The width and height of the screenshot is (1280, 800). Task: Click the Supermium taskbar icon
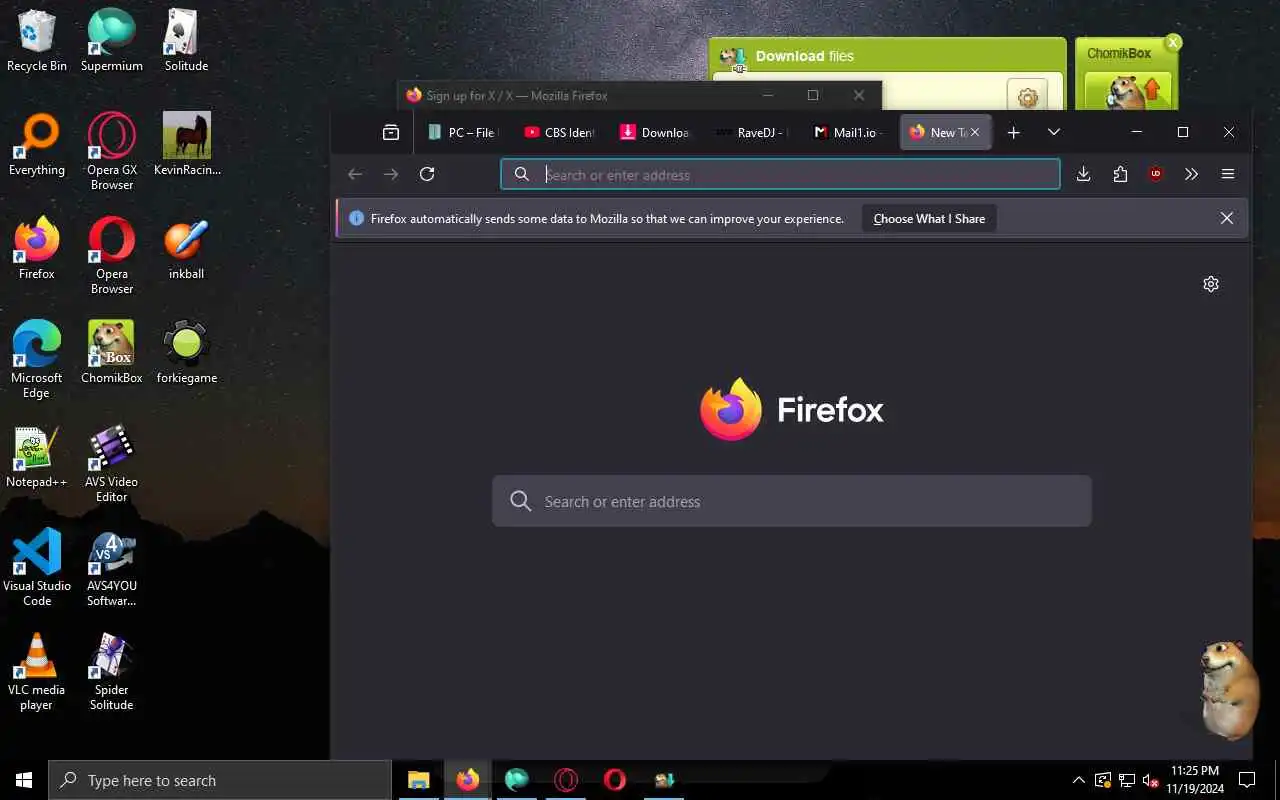tap(517, 780)
